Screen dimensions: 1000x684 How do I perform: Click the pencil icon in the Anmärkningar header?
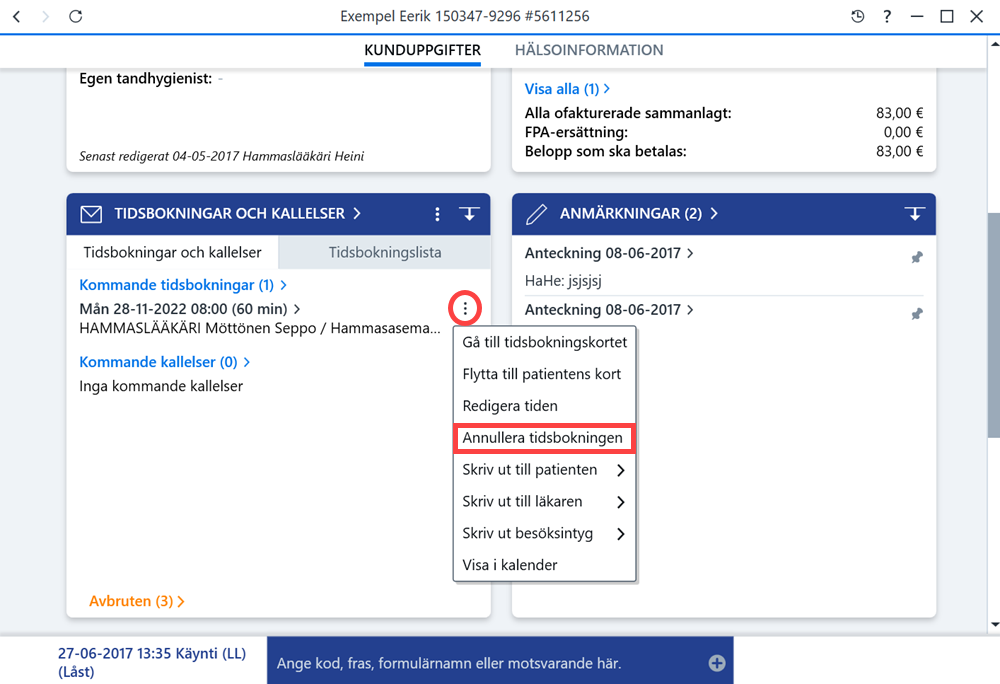(x=536, y=214)
